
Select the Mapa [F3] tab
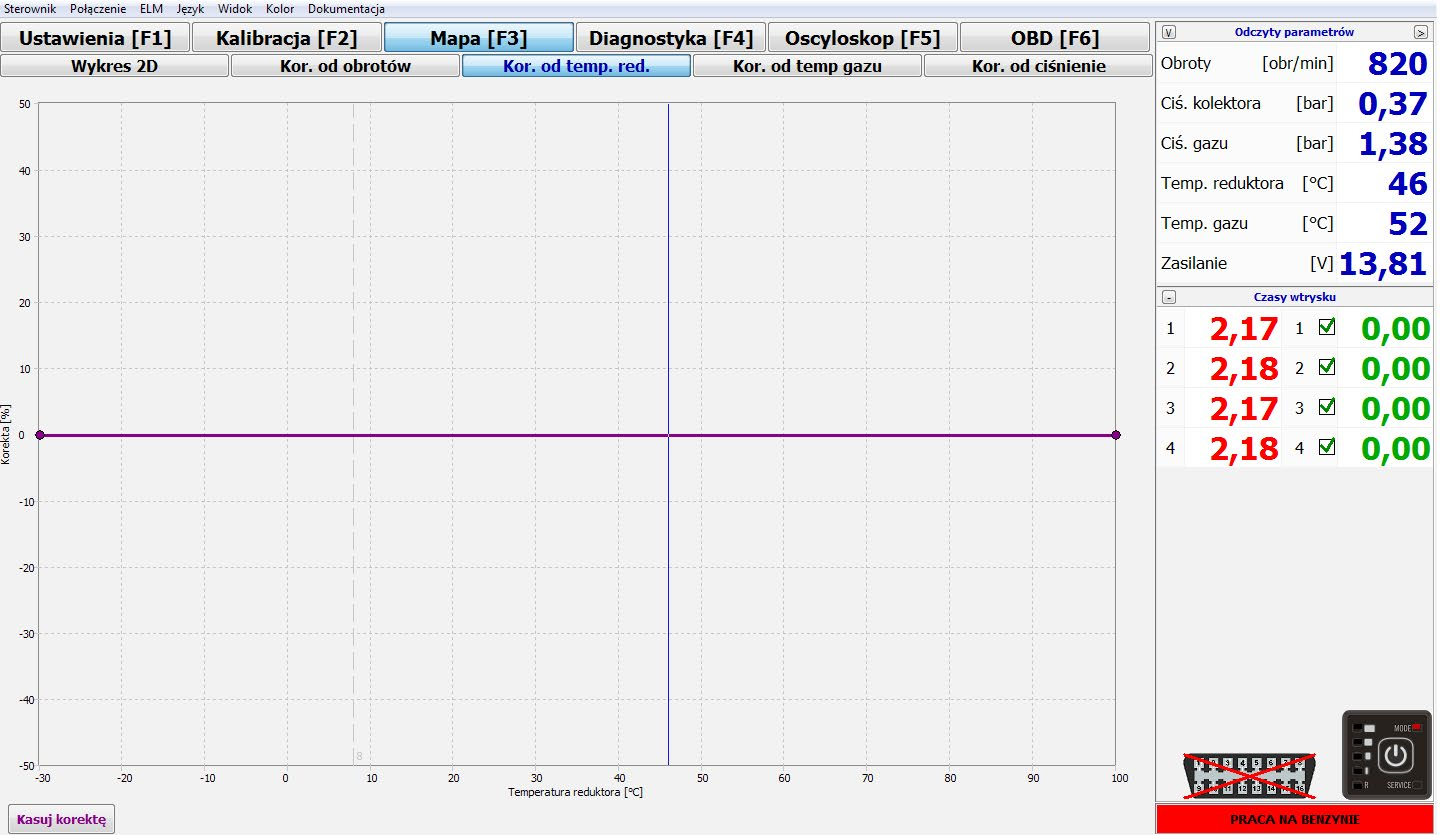click(479, 38)
